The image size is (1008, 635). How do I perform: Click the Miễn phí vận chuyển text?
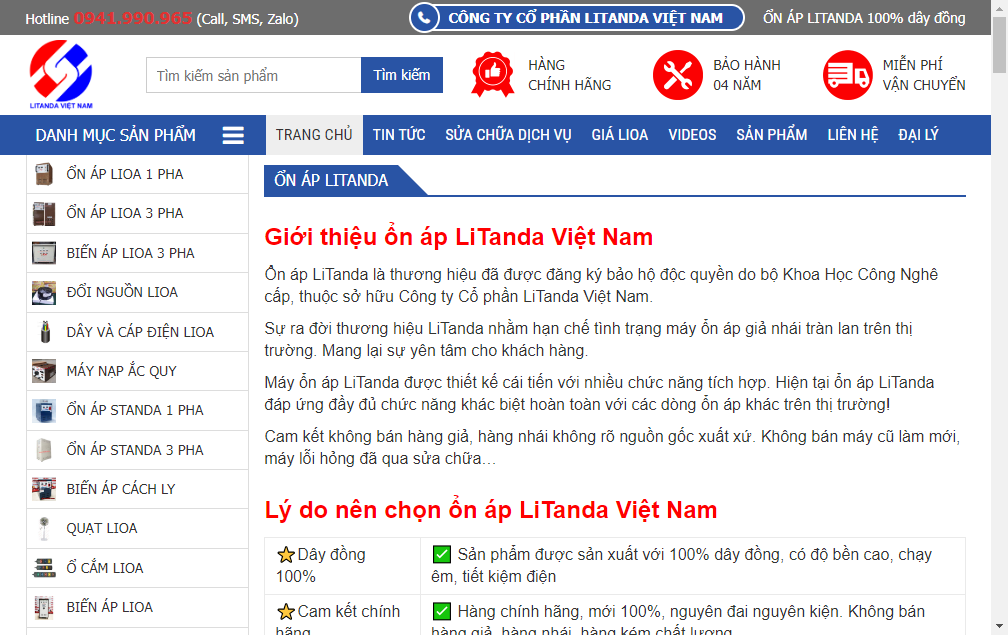pos(924,75)
